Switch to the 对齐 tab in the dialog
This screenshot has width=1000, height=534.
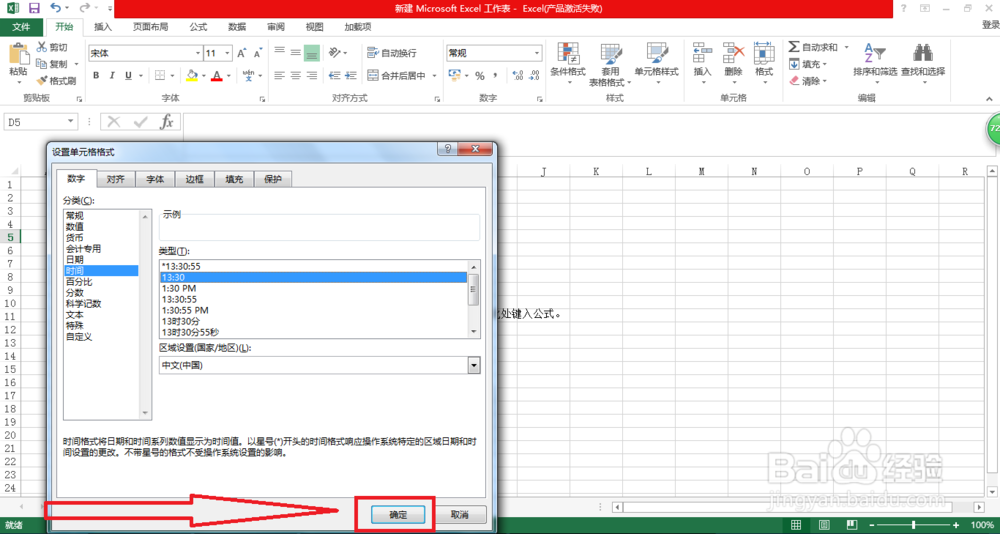click(115, 179)
